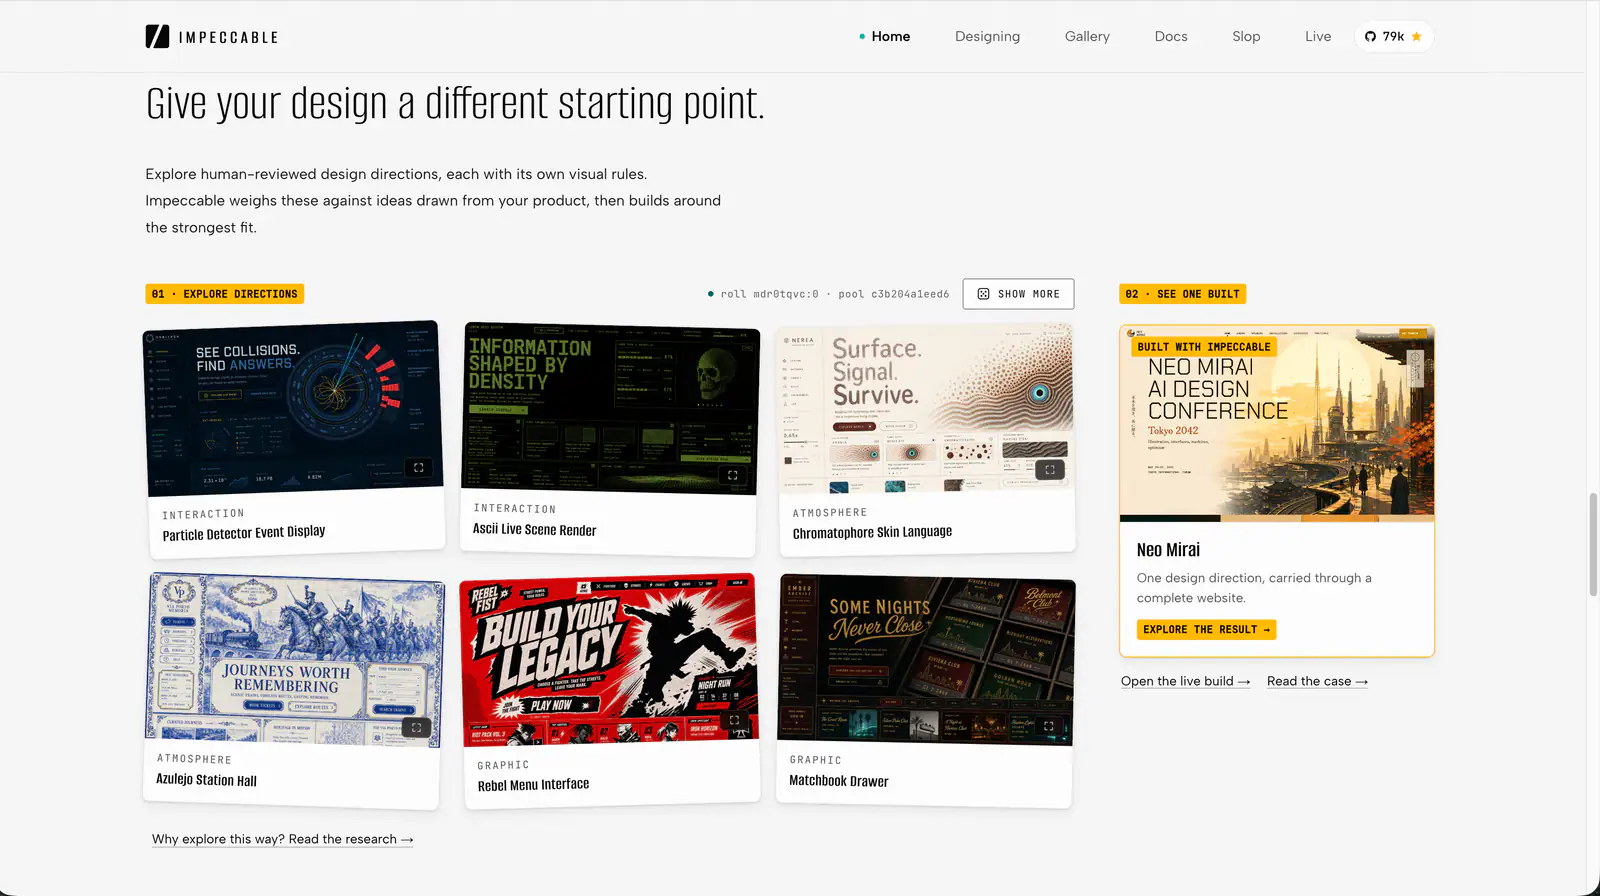Expand the Matchbook Drawer preview
The image size is (1600, 896).
[1049, 726]
